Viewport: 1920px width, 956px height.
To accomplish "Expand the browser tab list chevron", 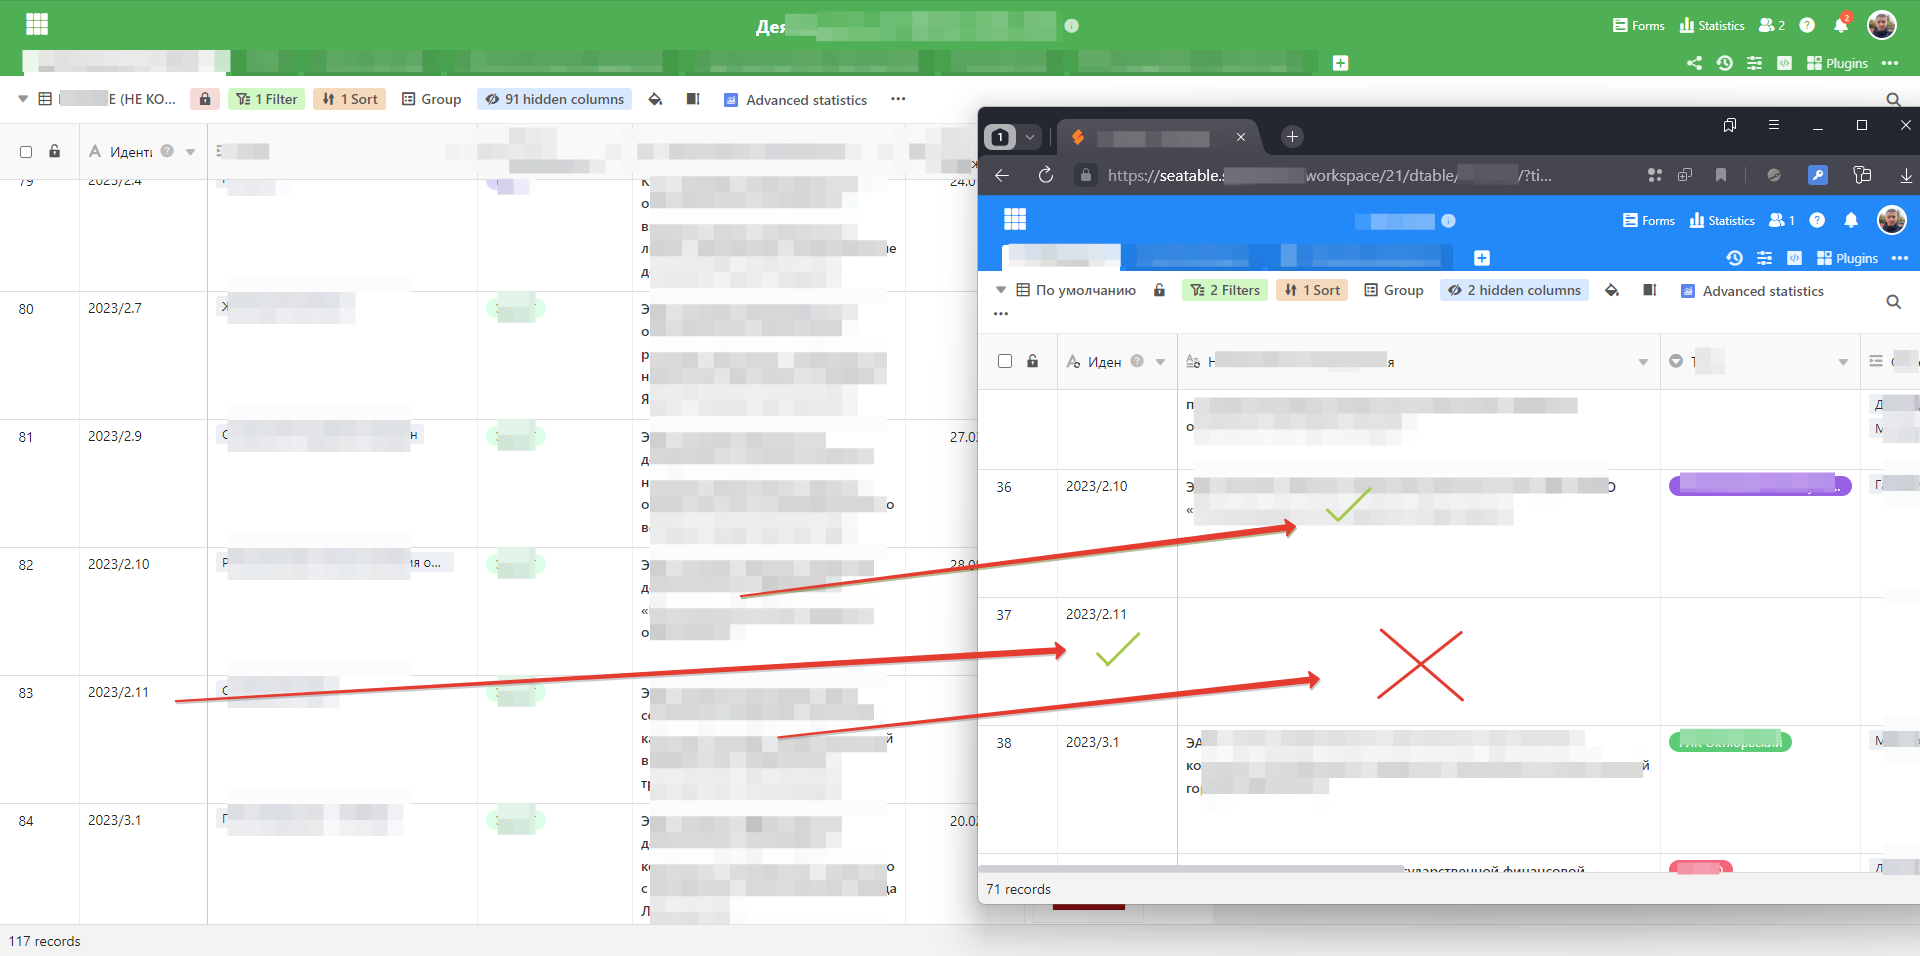I will (1030, 137).
